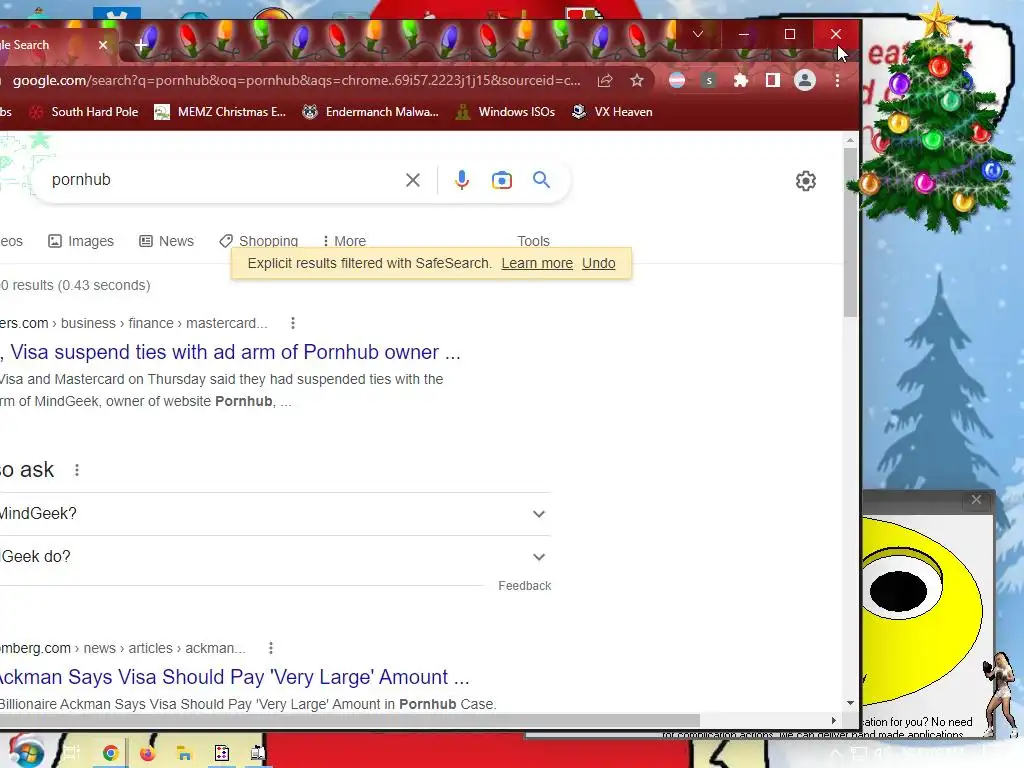
Task: Open the tab search chevron
Action: [697, 34]
